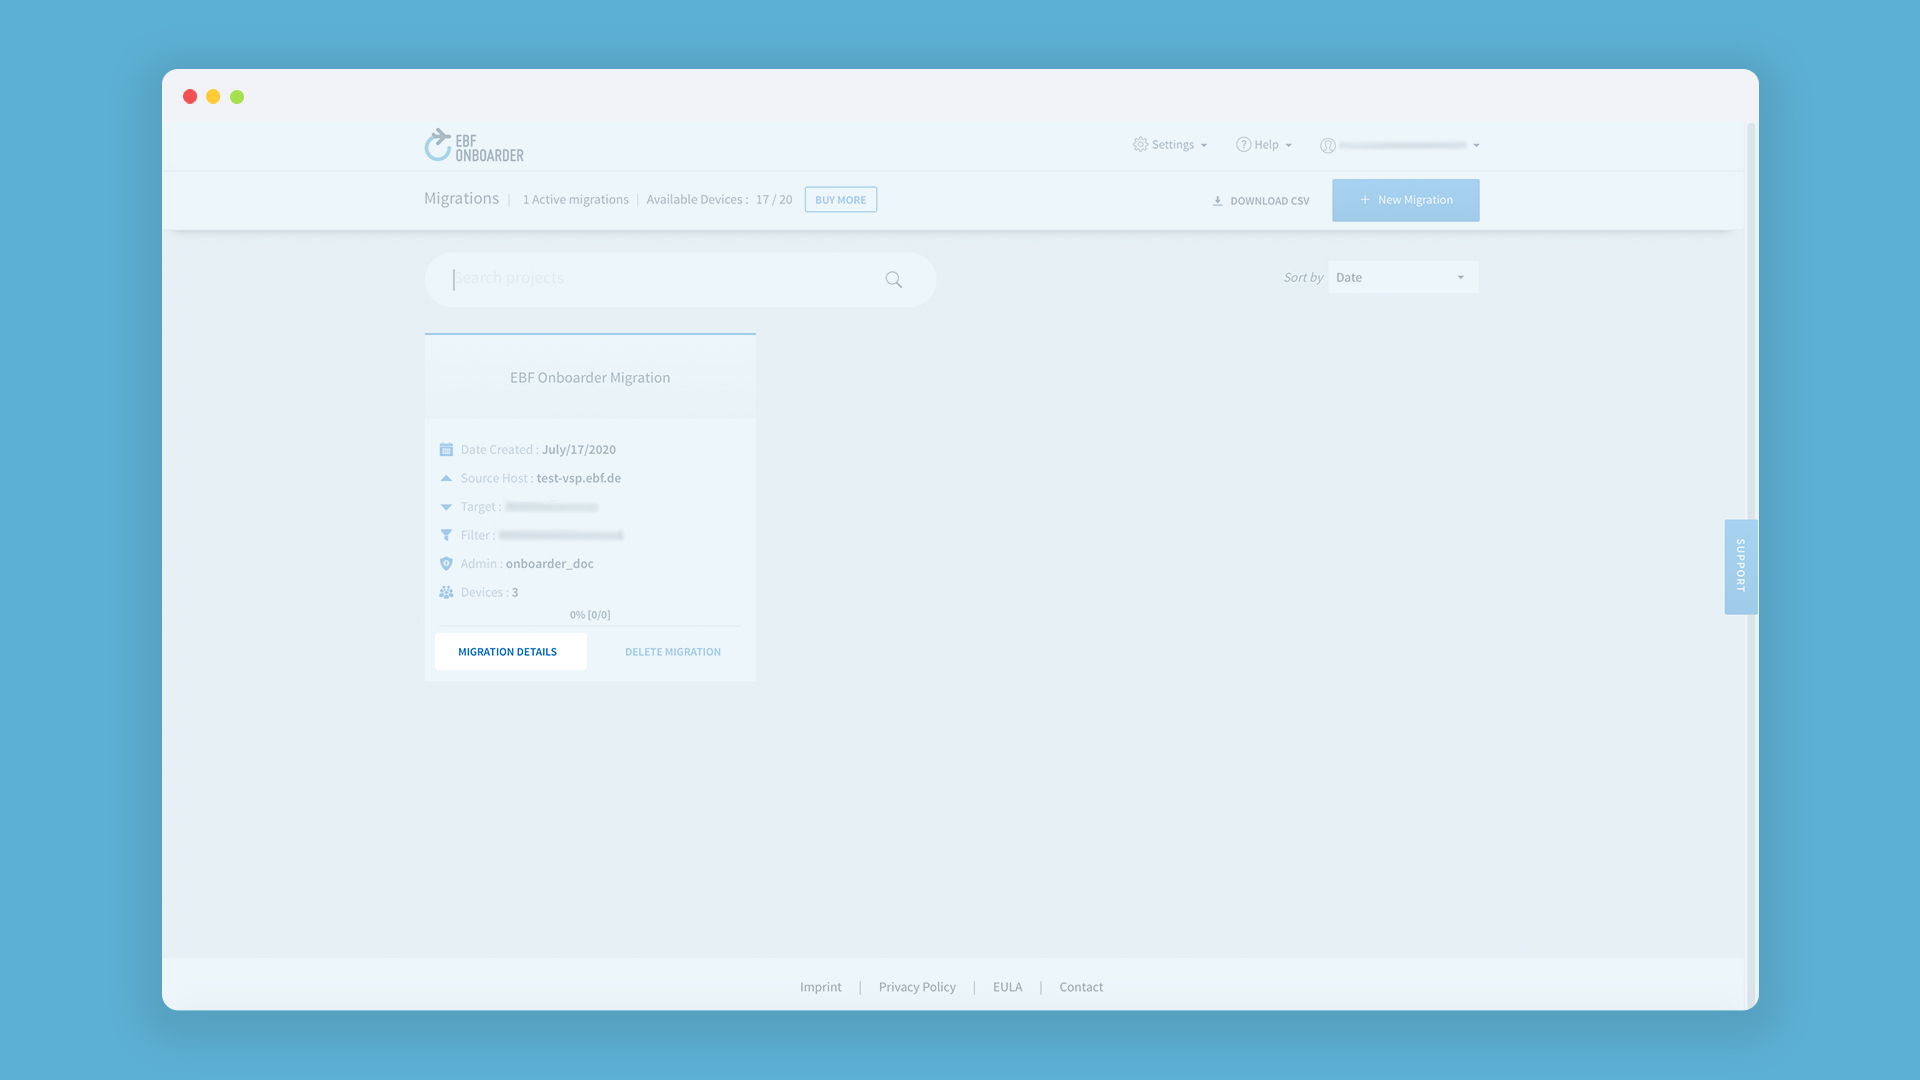Click the Filter funnel icon

pyautogui.click(x=446, y=536)
